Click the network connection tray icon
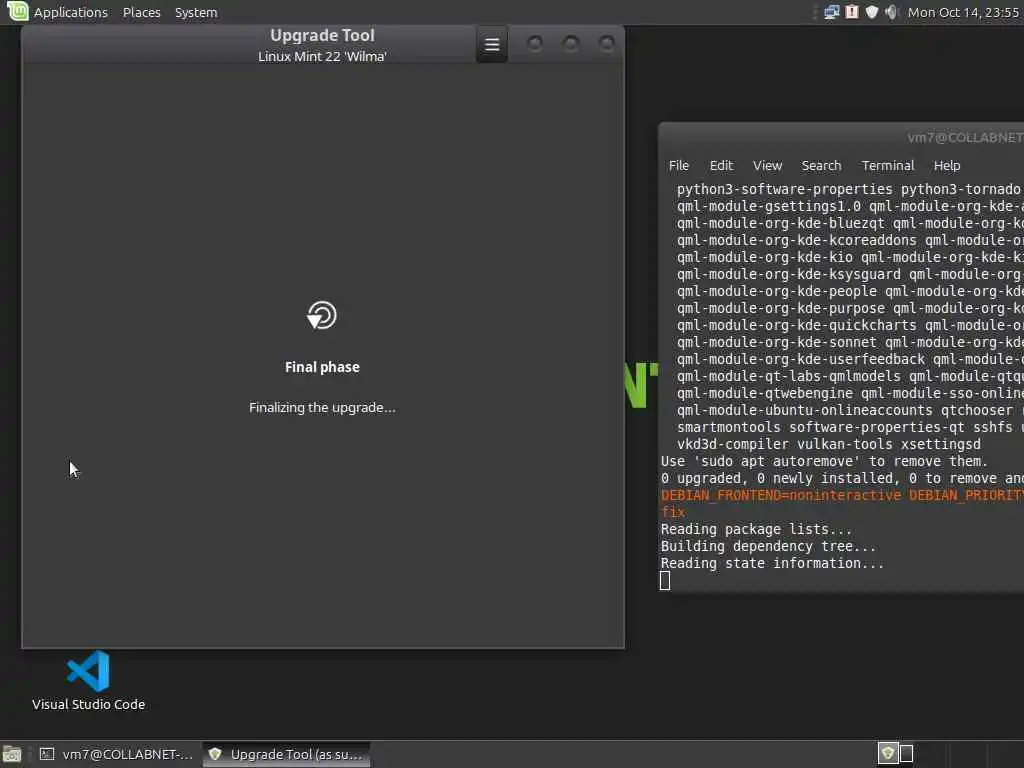Viewport: 1024px width, 768px height. (831, 12)
